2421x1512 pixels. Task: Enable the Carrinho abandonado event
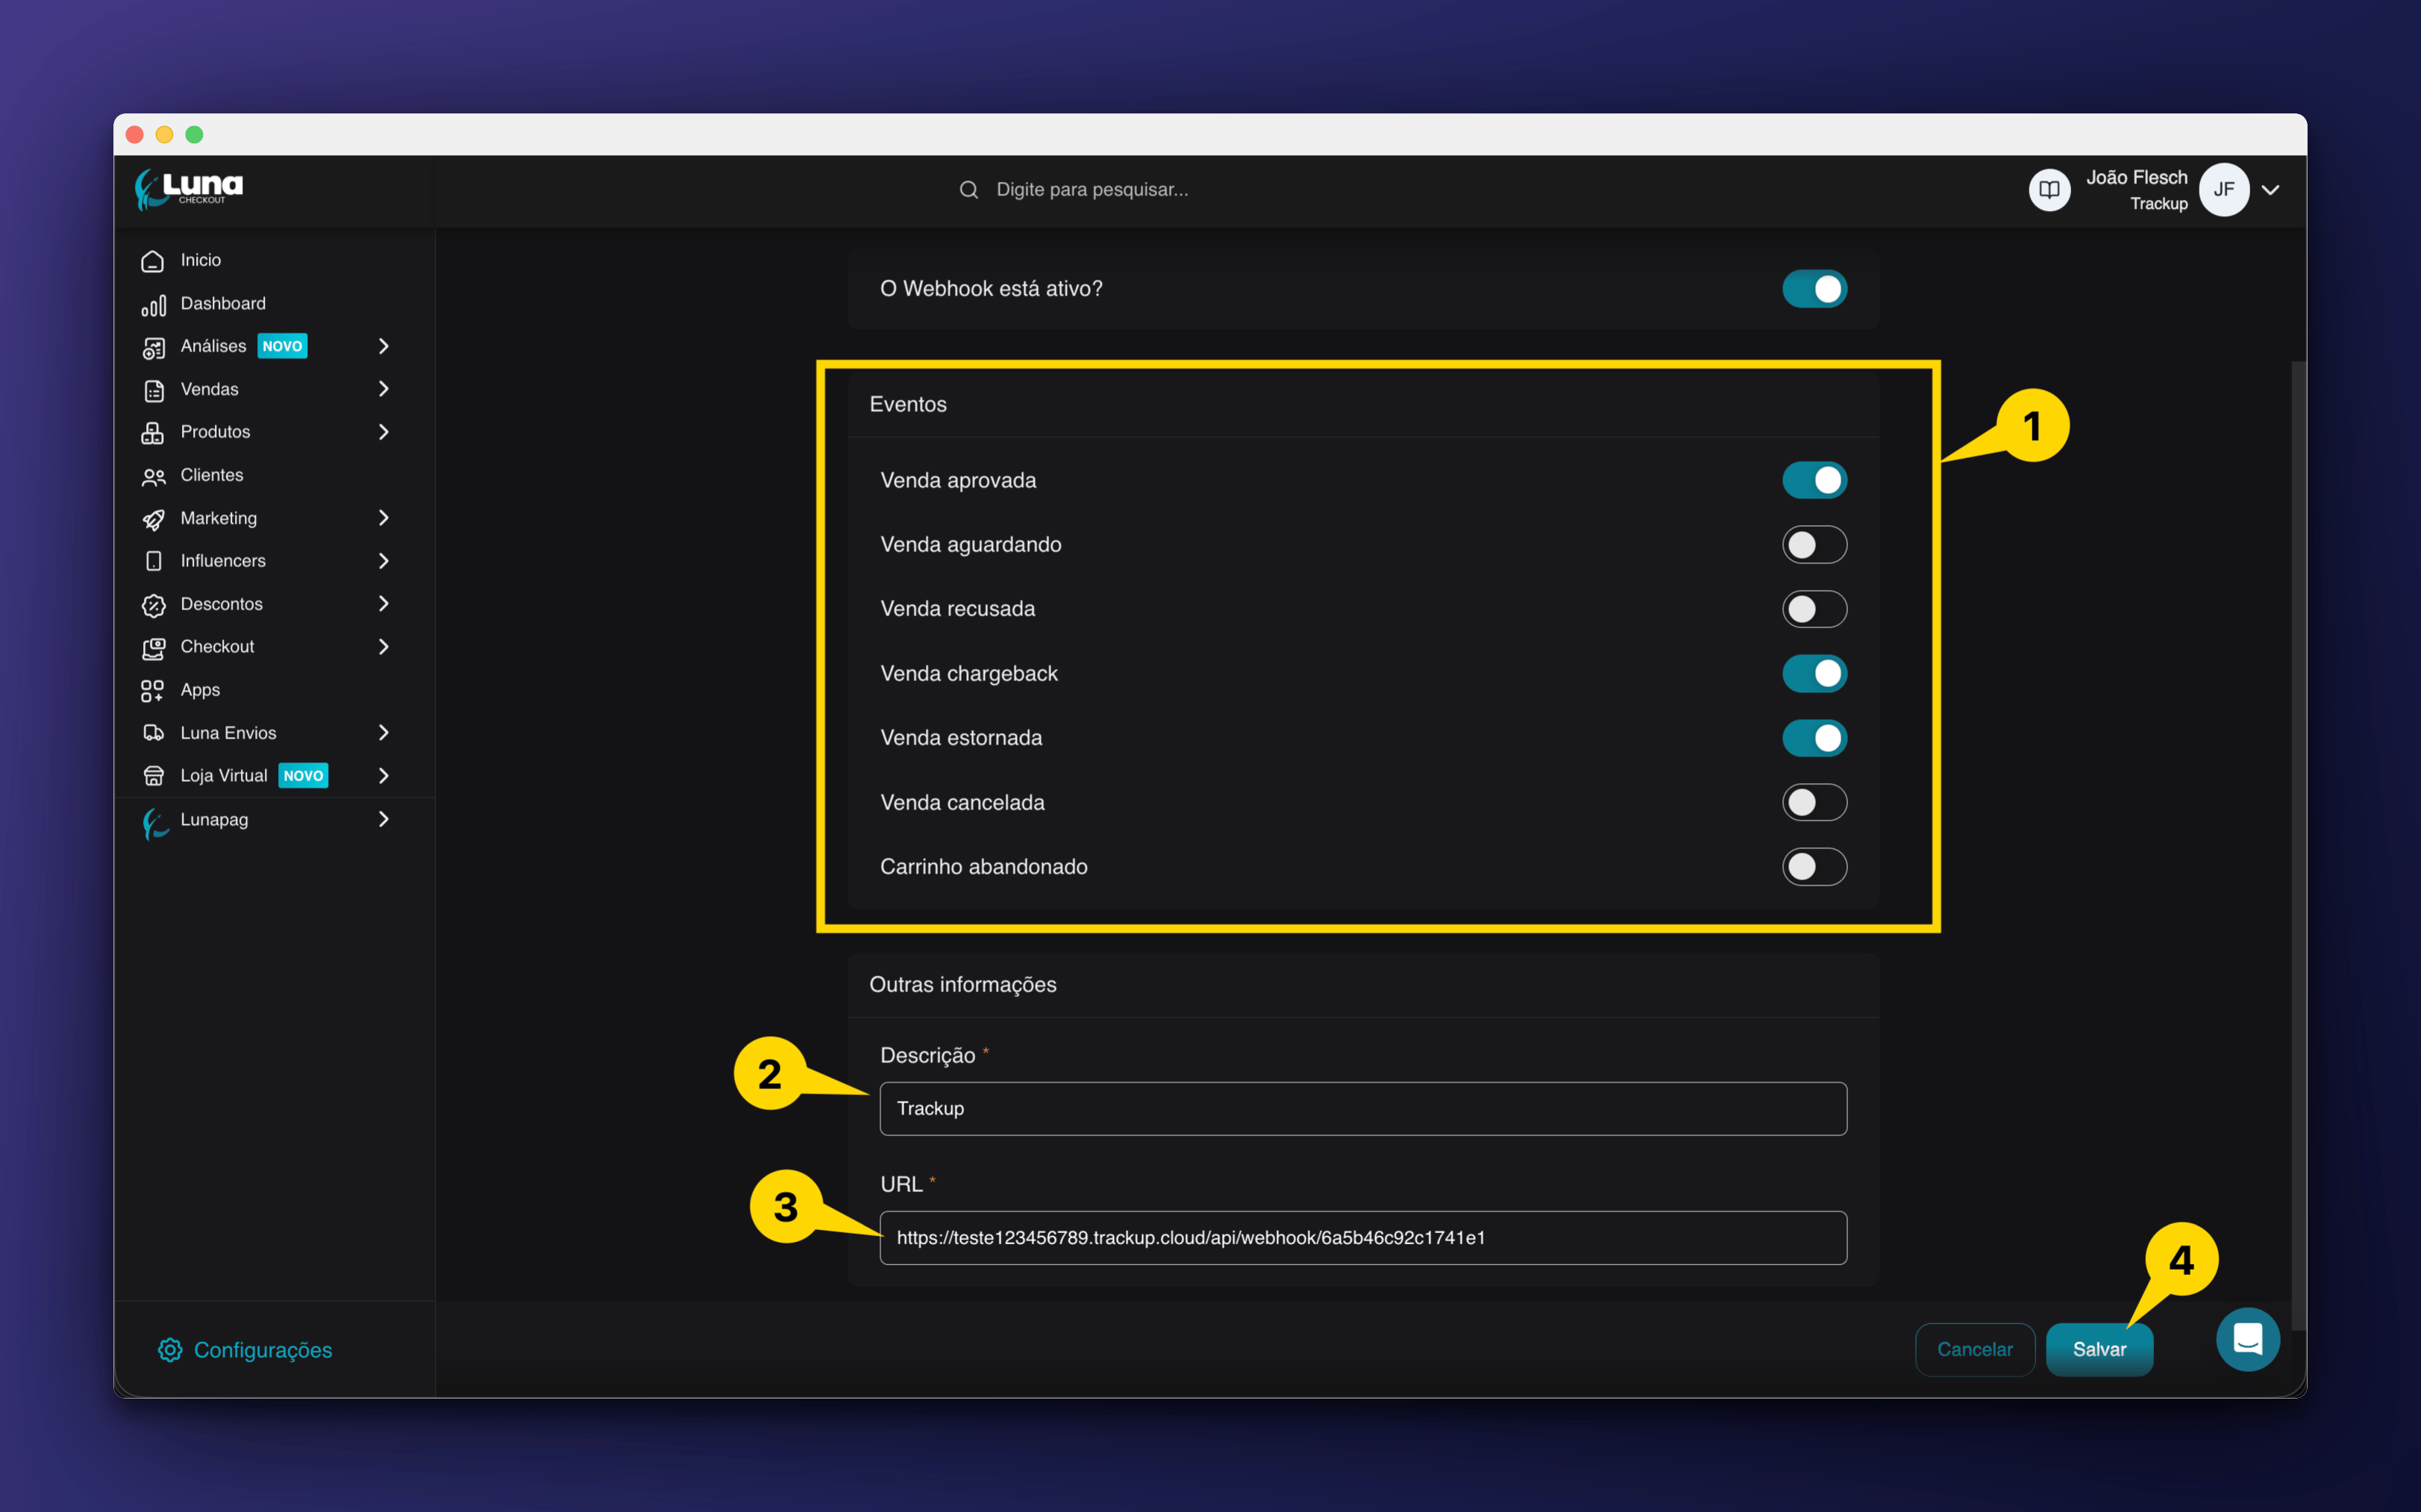pyautogui.click(x=1814, y=867)
